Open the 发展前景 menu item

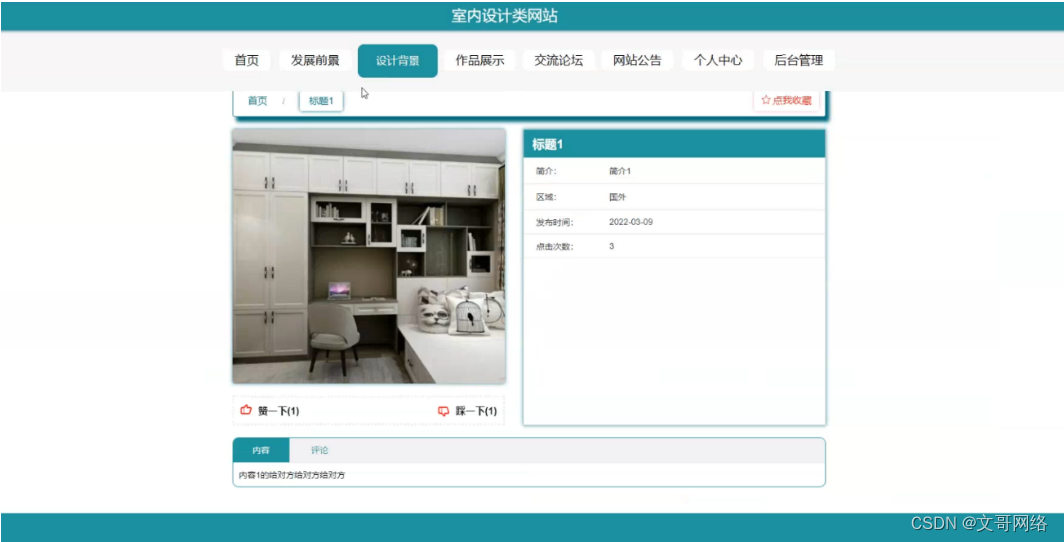(x=315, y=60)
